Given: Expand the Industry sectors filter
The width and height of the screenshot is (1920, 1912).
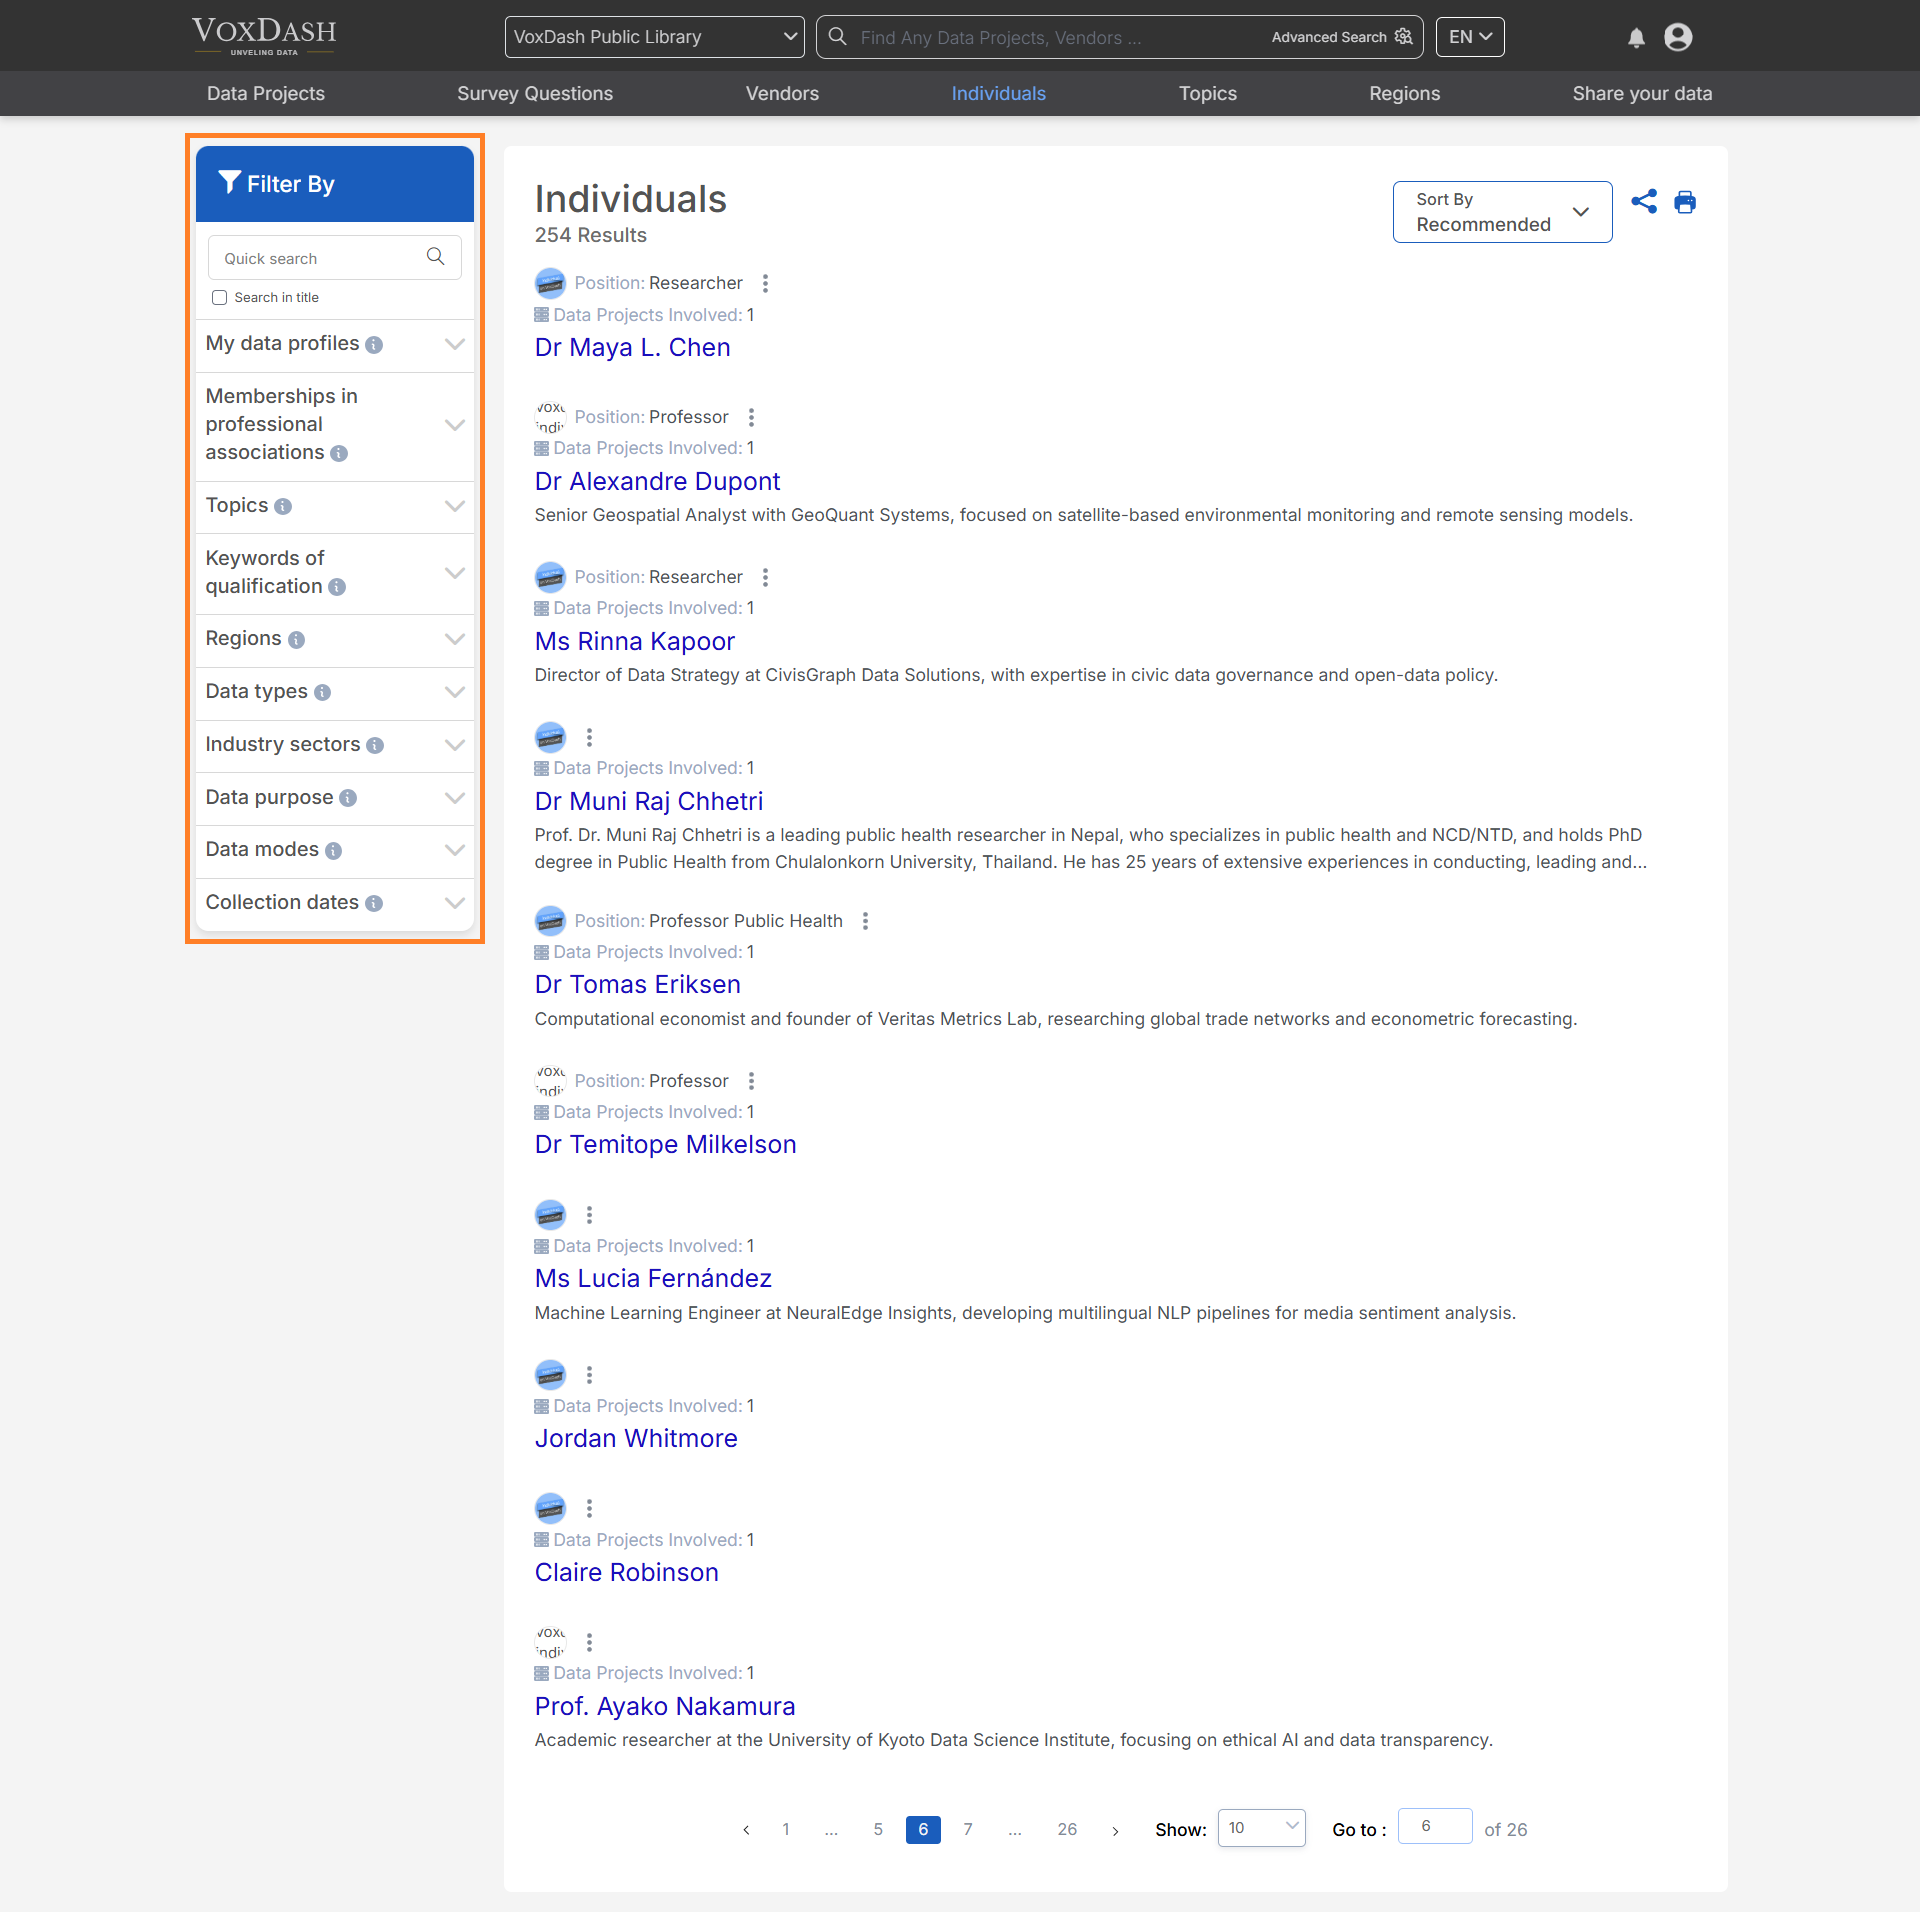Looking at the screenshot, I should 454,745.
